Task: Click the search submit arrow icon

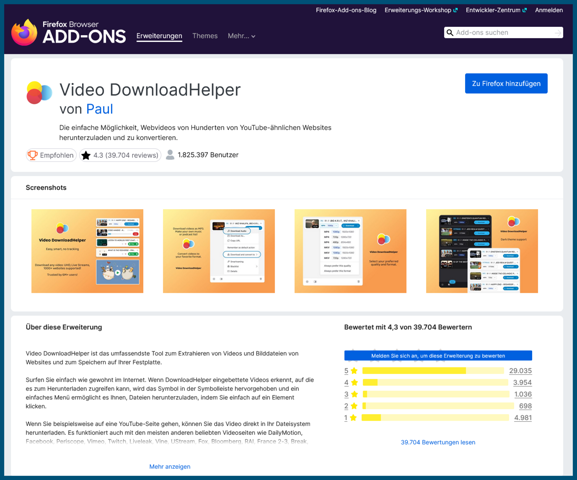Action: (558, 33)
